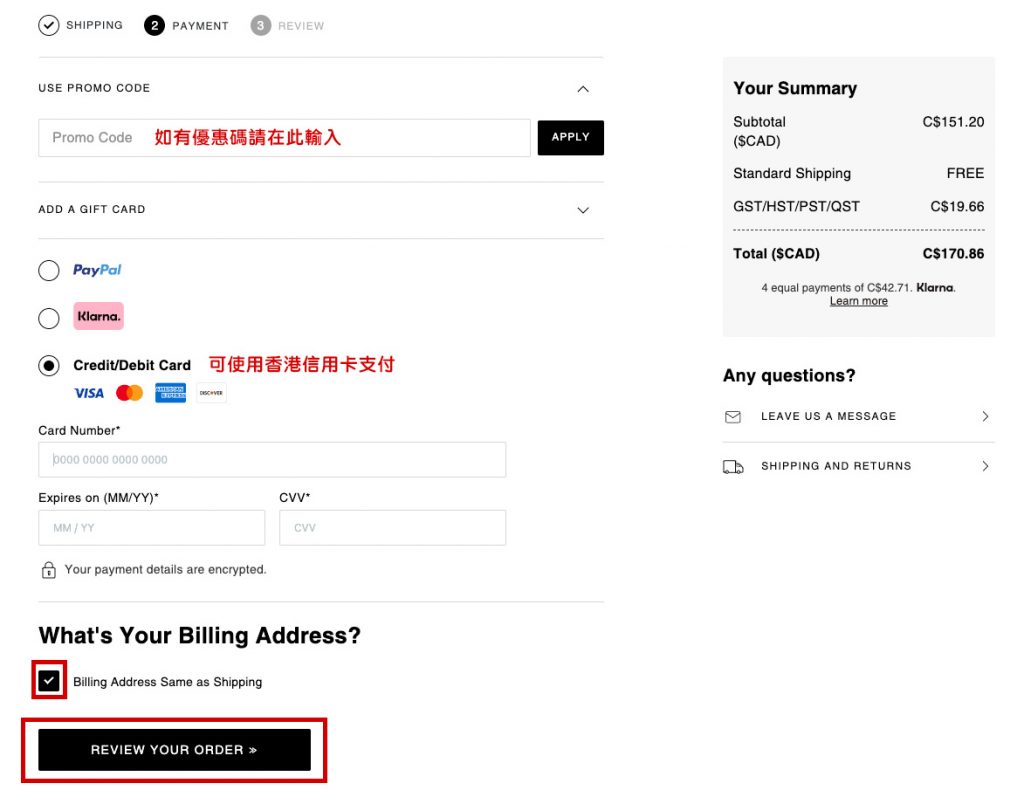The width and height of the screenshot is (1024, 797).
Task: Open Shipping and Returns arrow
Action: pyautogui.click(x=985, y=466)
